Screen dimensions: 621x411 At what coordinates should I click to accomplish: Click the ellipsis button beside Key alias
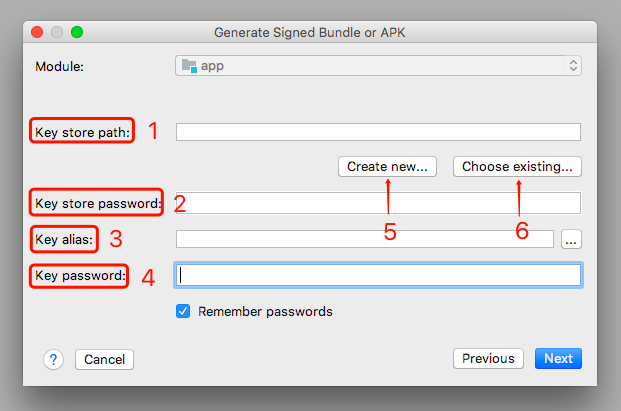571,239
